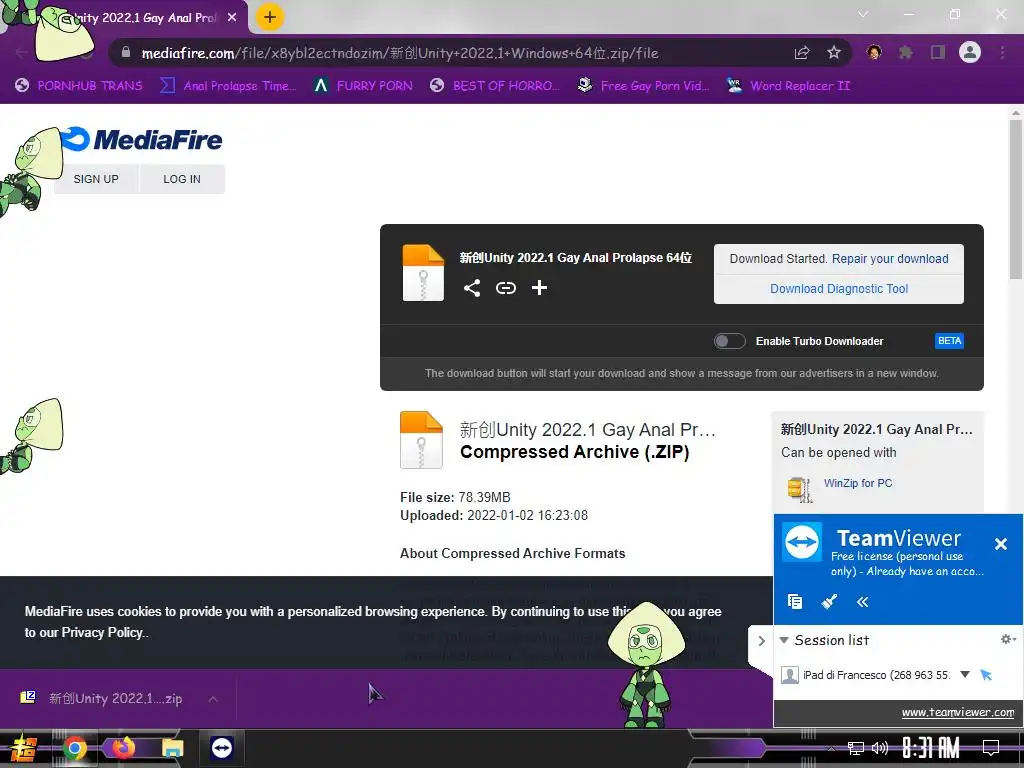Click the 'Uploaded: 2022-01-02 16:23:08' text
This screenshot has height=768, width=1024.
[x=494, y=515]
